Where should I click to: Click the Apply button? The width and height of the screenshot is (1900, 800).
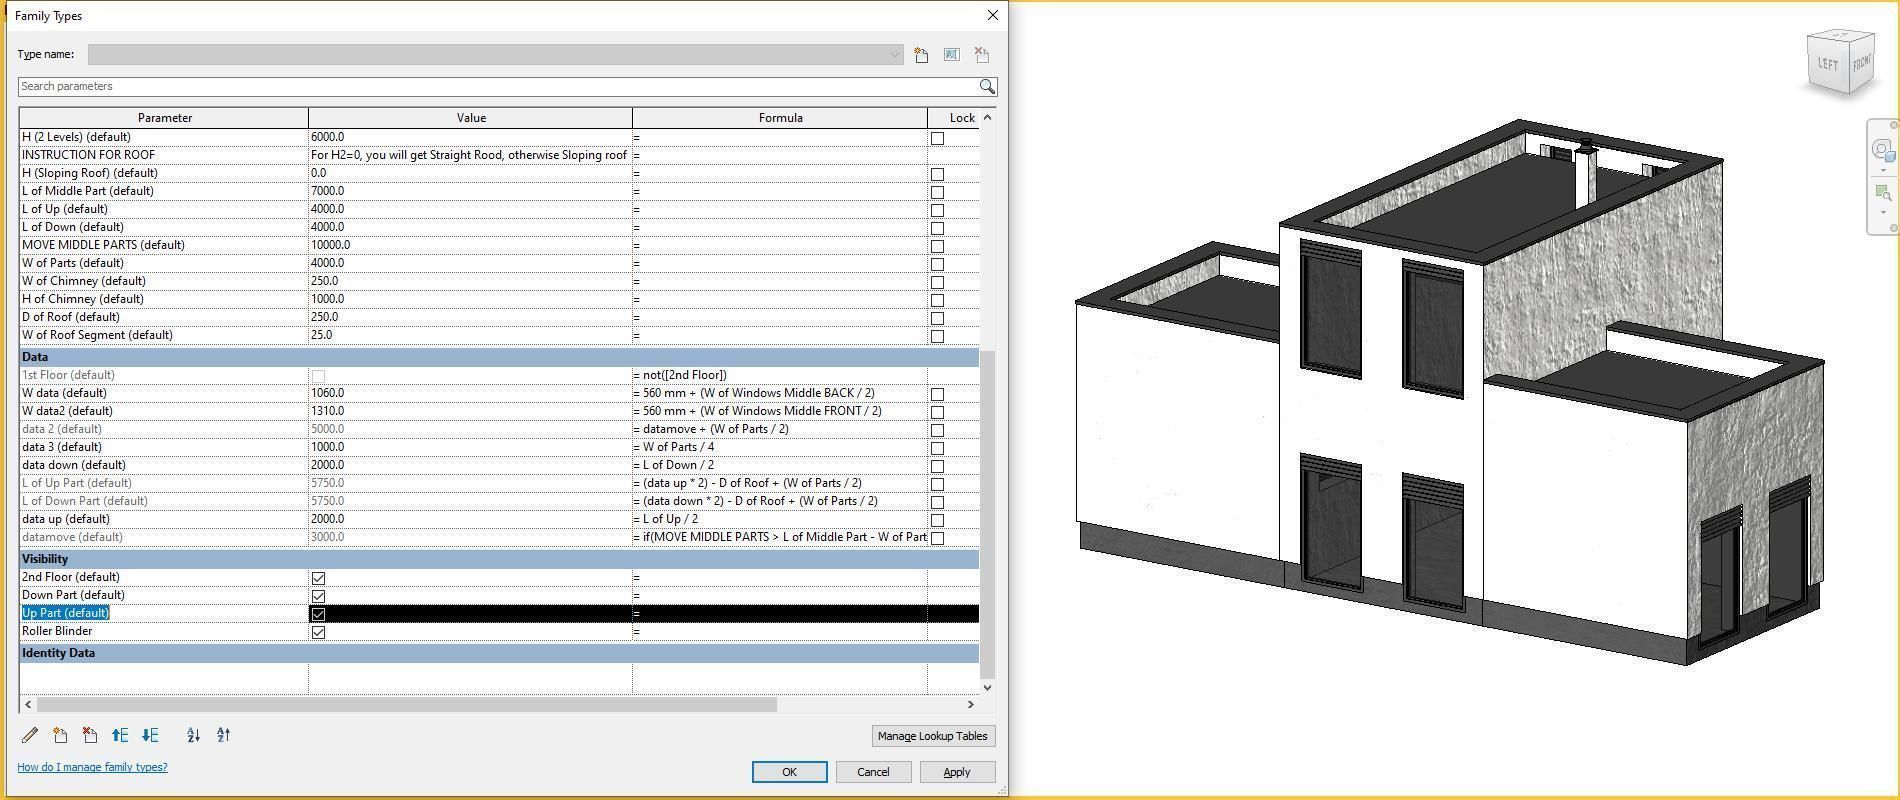(x=957, y=772)
